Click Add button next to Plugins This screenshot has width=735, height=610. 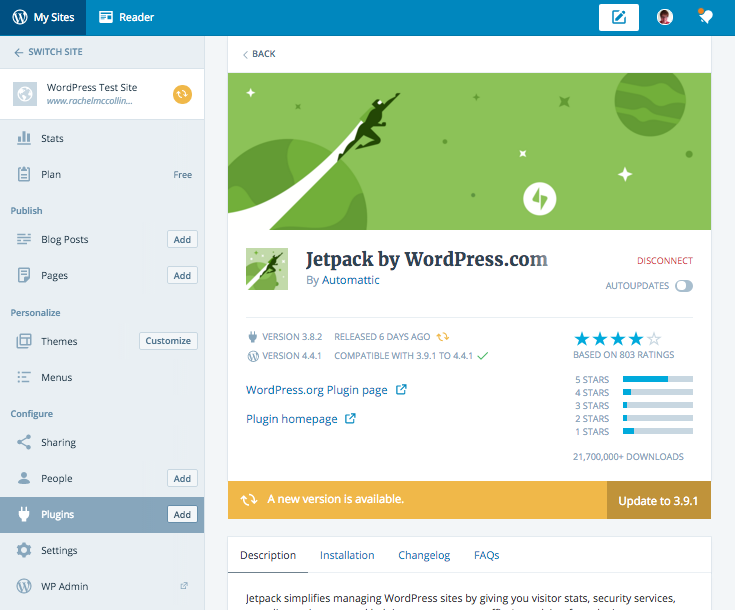pyautogui.click(x=182, y=514)
